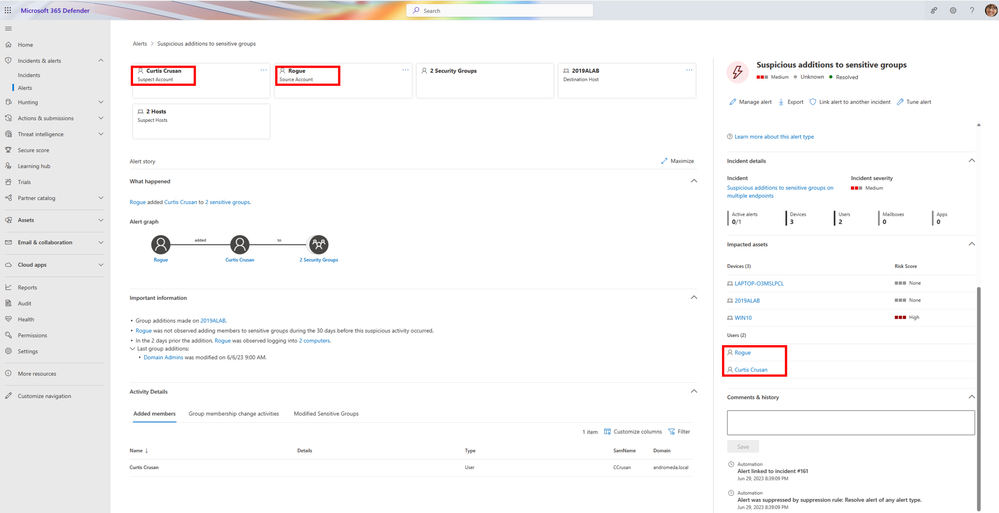
Task: Open the 2019ALAB link in important information
Action: tap(213, 321)
